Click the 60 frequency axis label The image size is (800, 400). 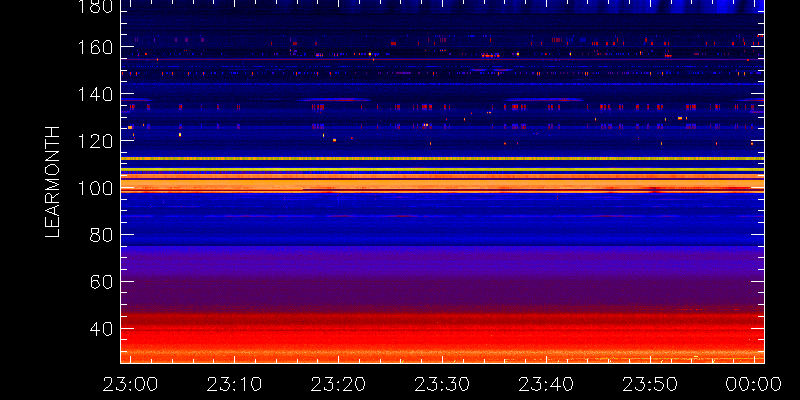point(101,282)
